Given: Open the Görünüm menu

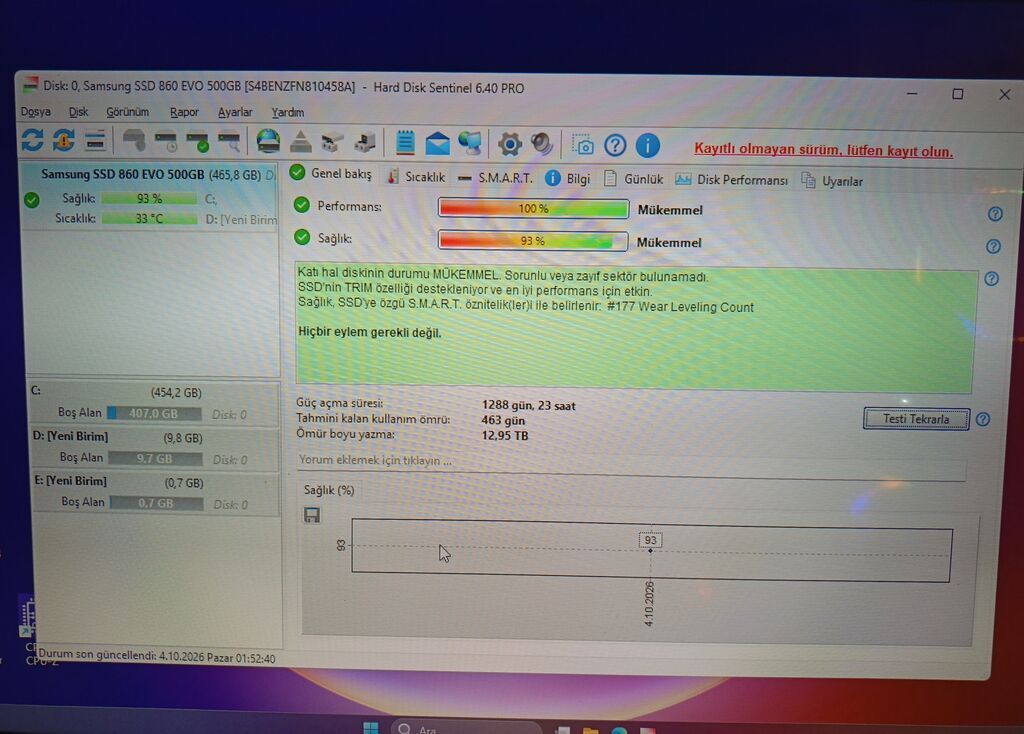Looking at the screenshot, I should click(x=127, y=112).
